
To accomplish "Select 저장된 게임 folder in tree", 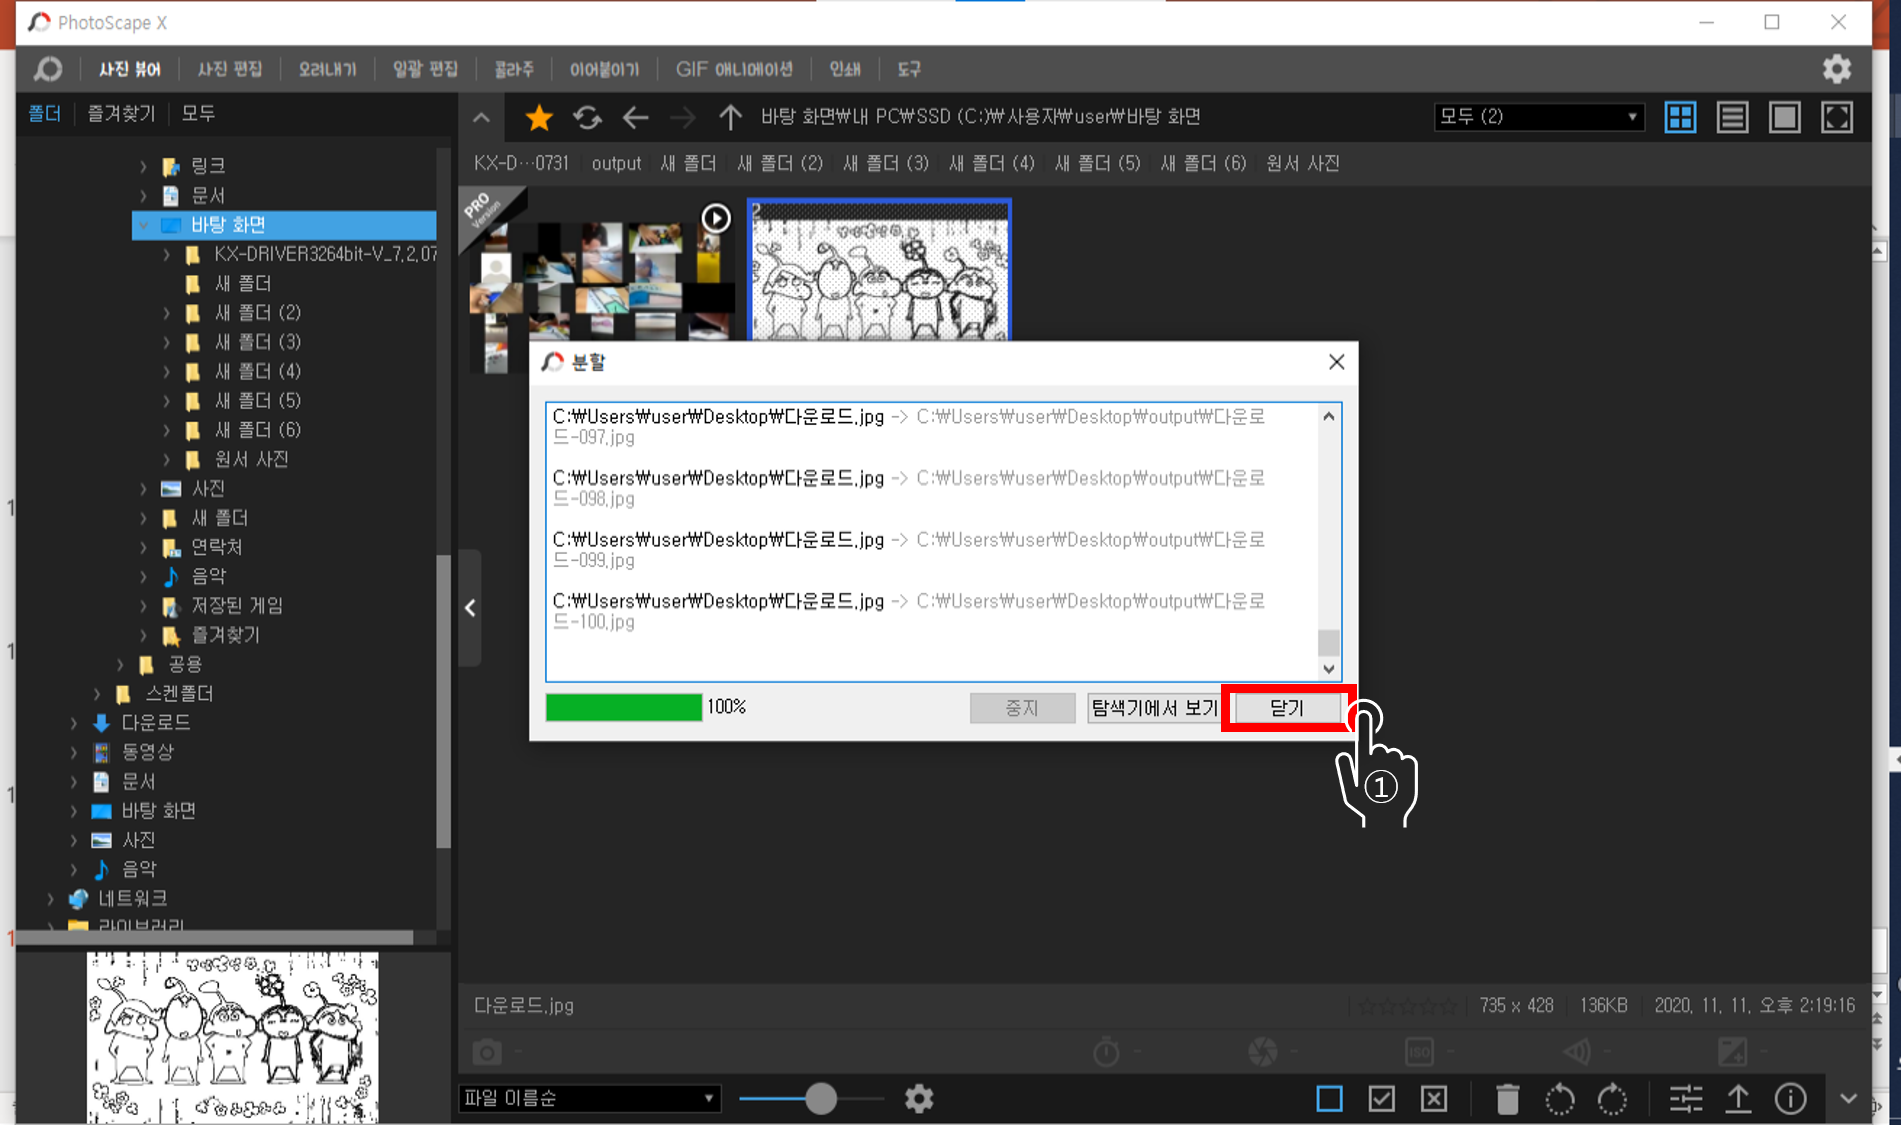I will pos(236,606).
